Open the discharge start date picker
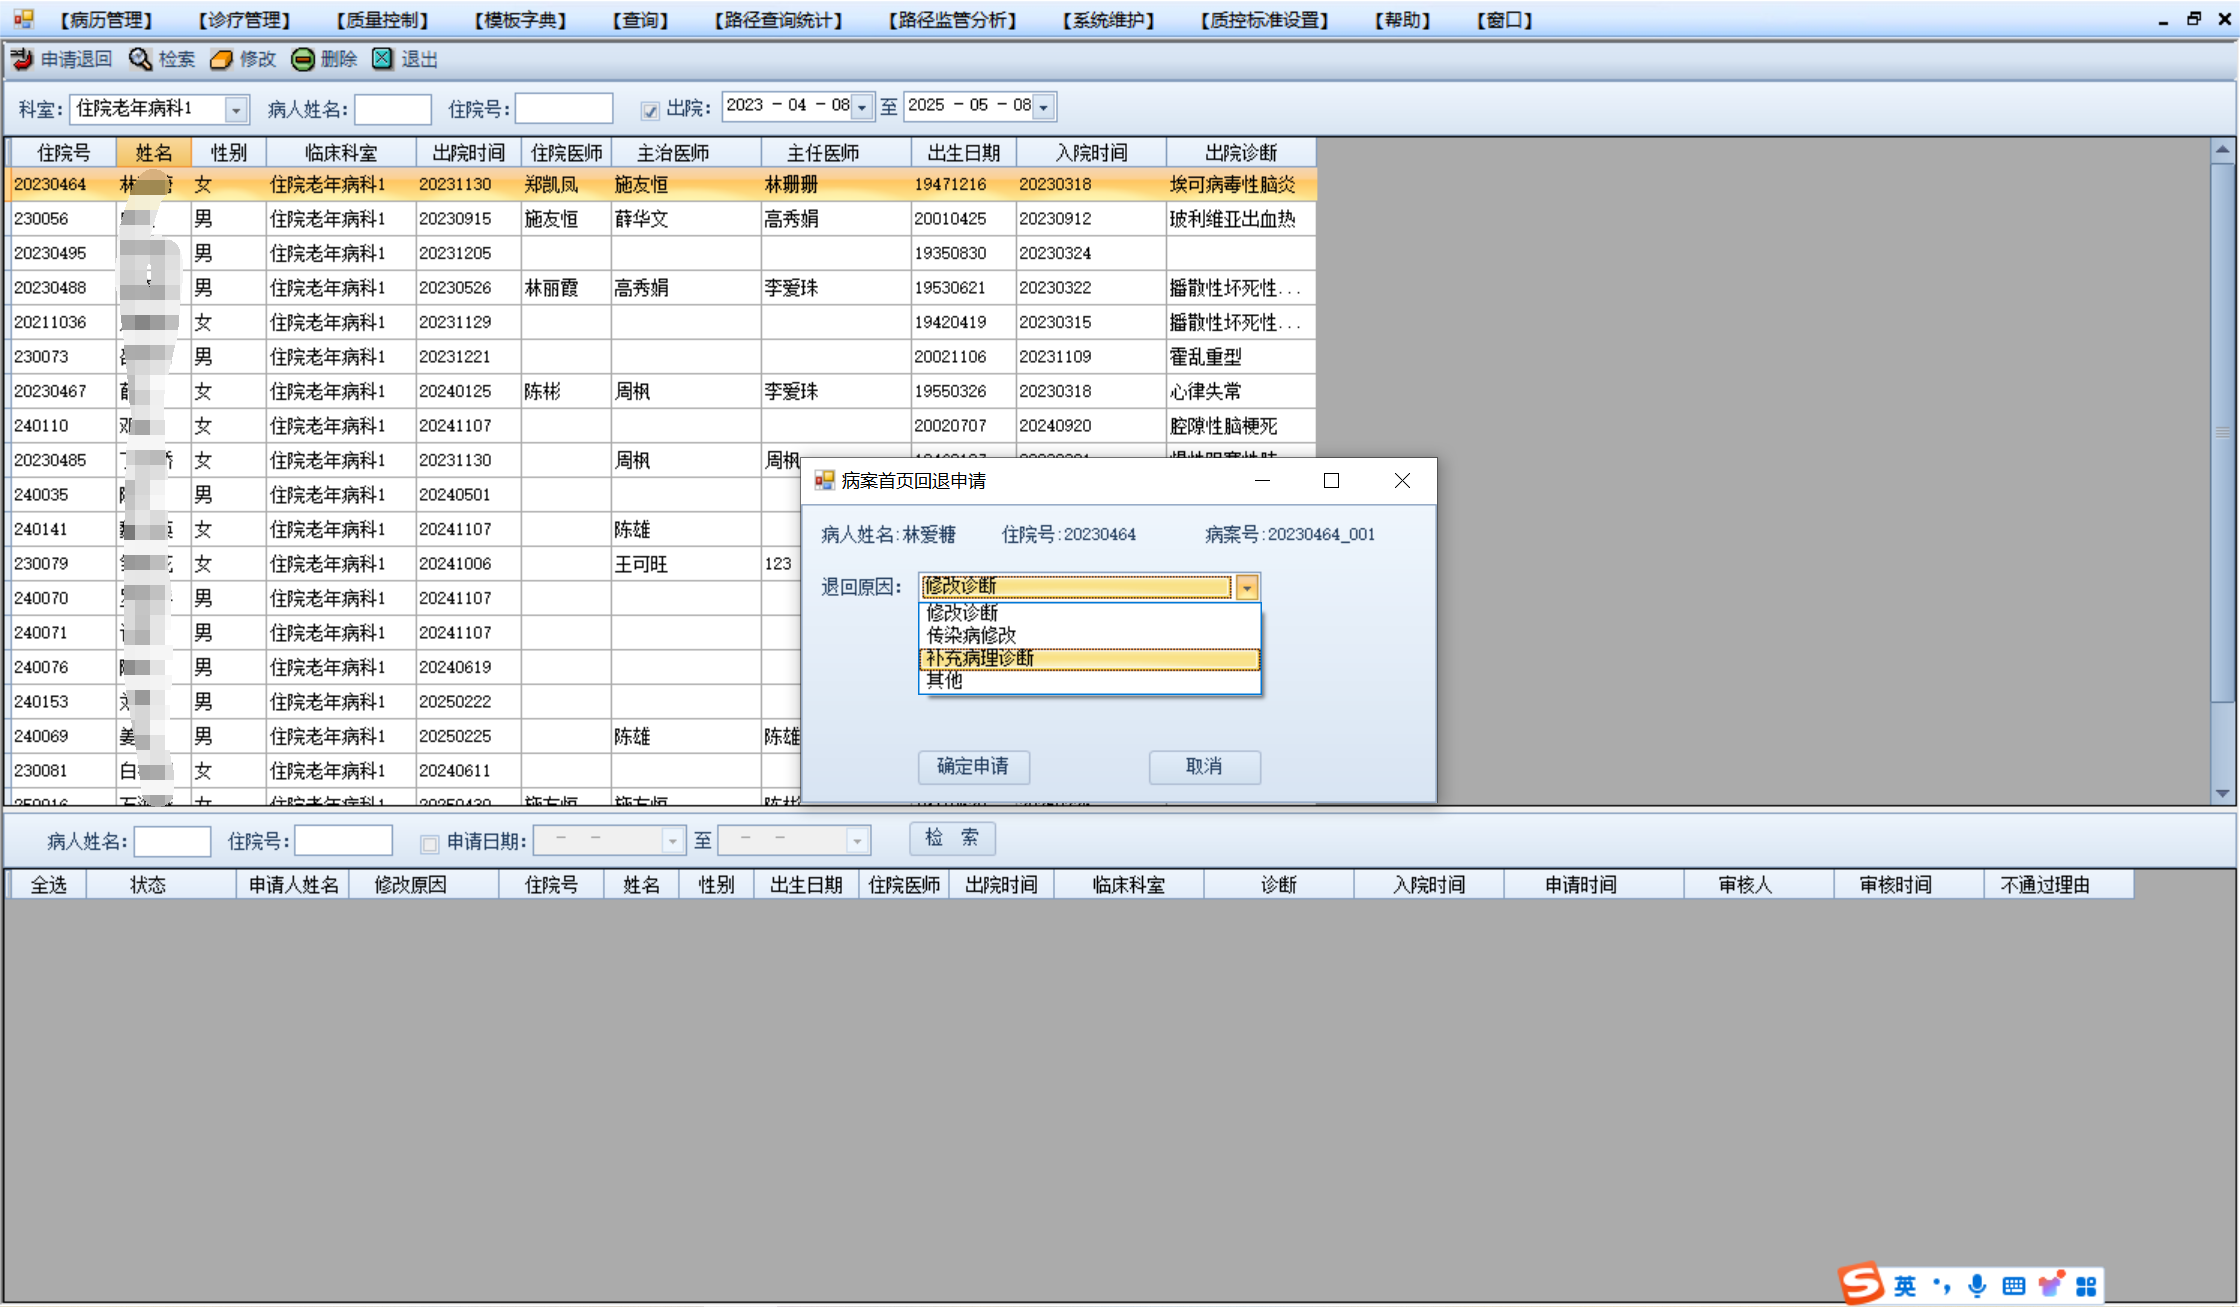This screenshot has width=2240, height=1307. tap(862, 107)
